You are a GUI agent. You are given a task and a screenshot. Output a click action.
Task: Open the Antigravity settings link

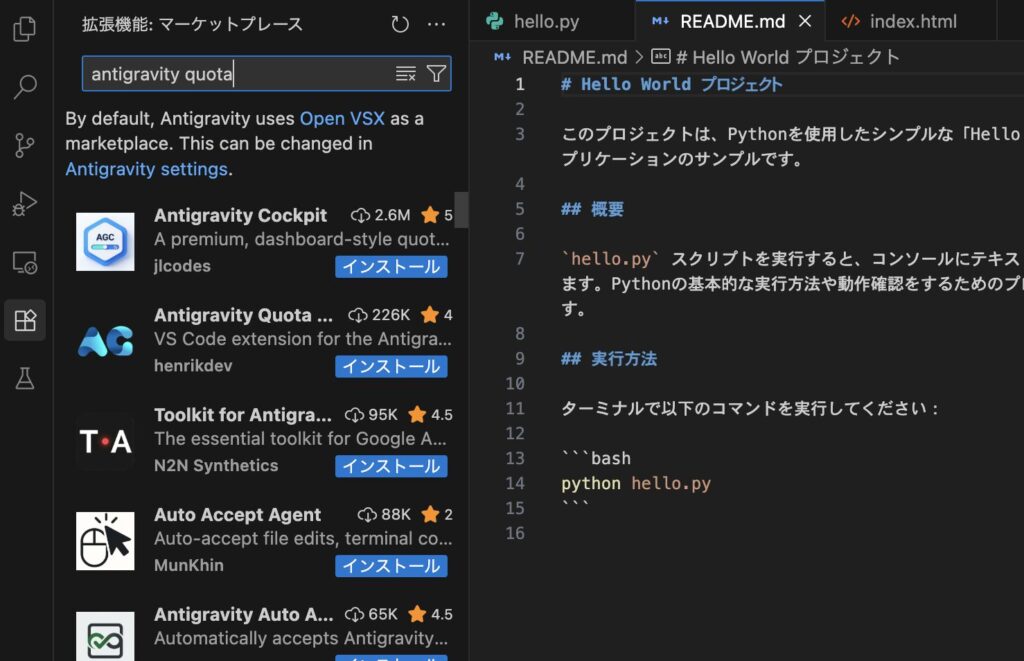tap(146, 169)
